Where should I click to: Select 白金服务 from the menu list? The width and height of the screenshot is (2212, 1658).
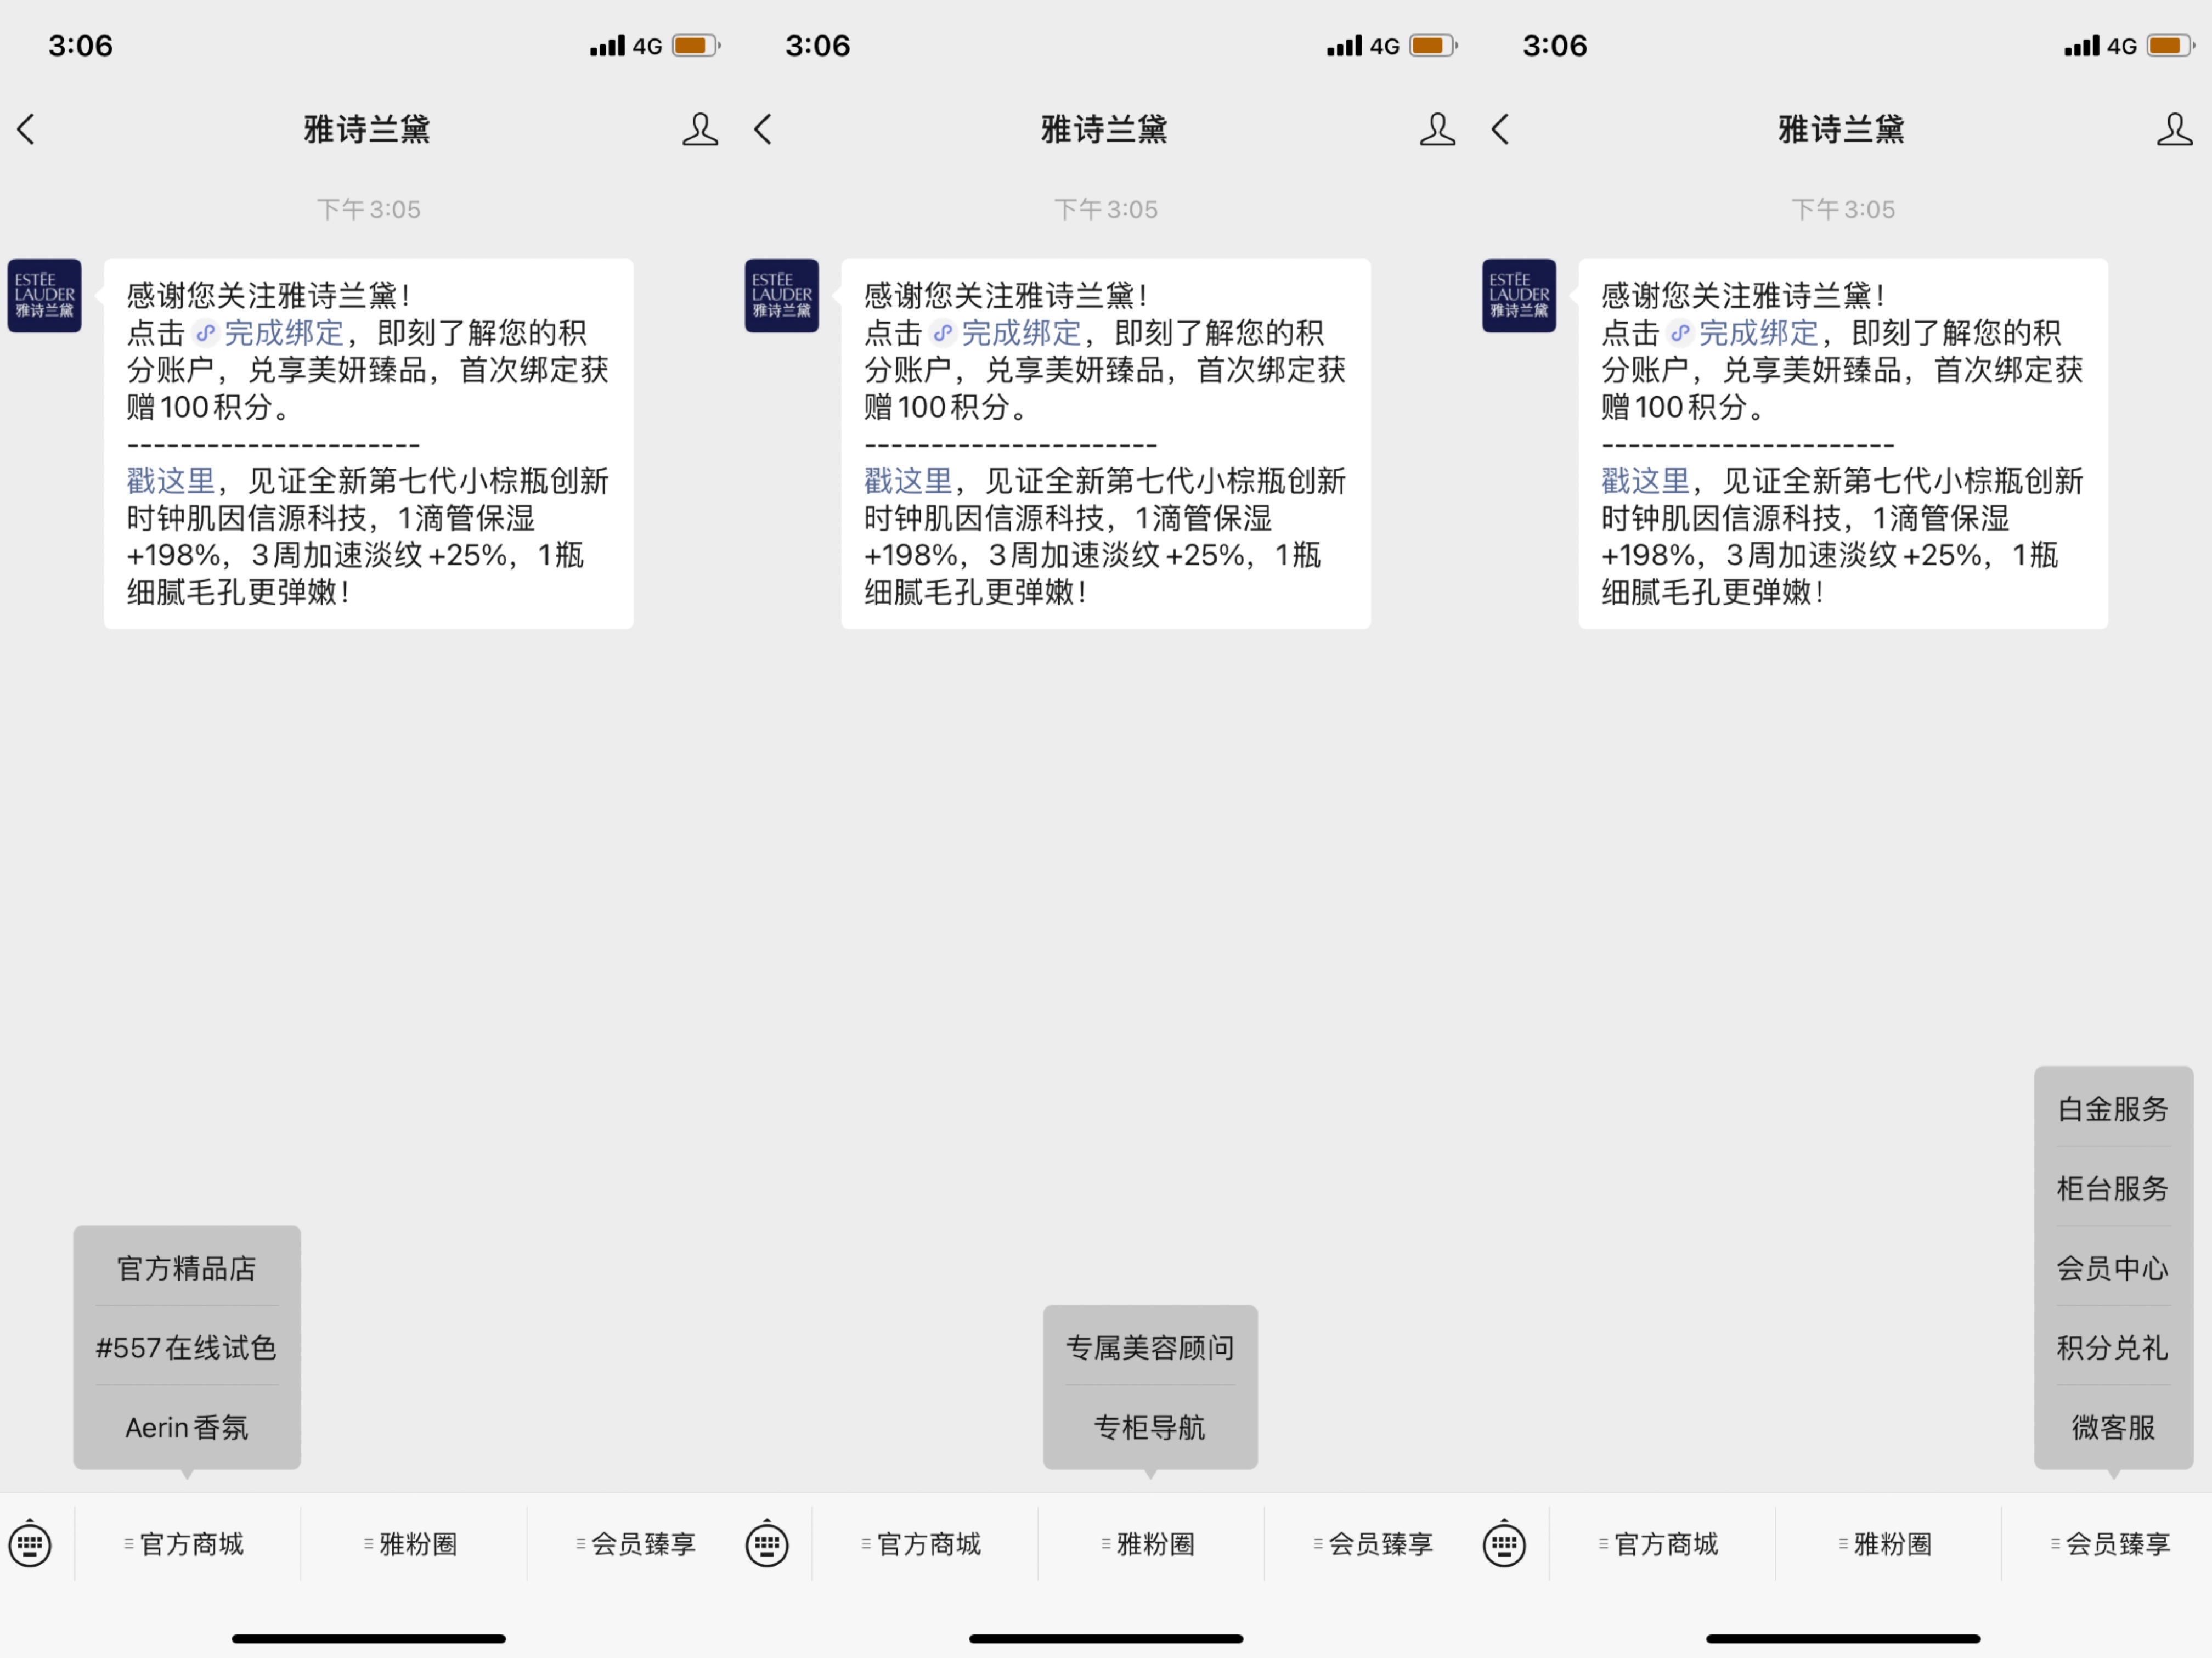click(2112, 1109)
